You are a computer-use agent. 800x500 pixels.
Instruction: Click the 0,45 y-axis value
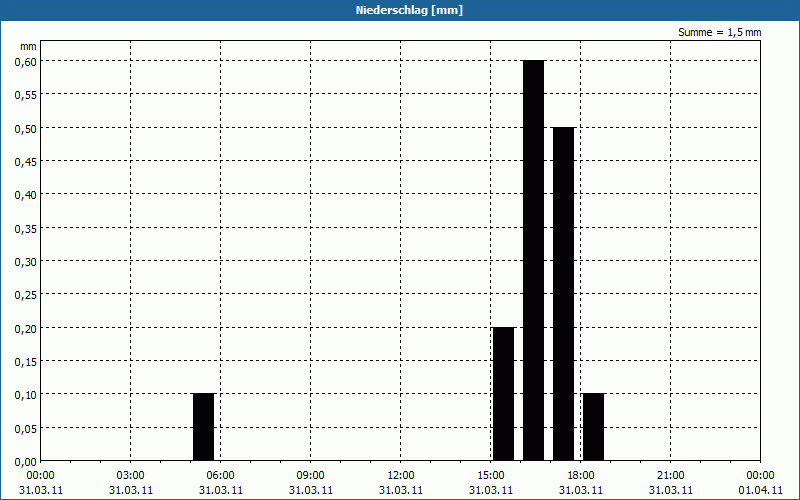tap(26, 161)
